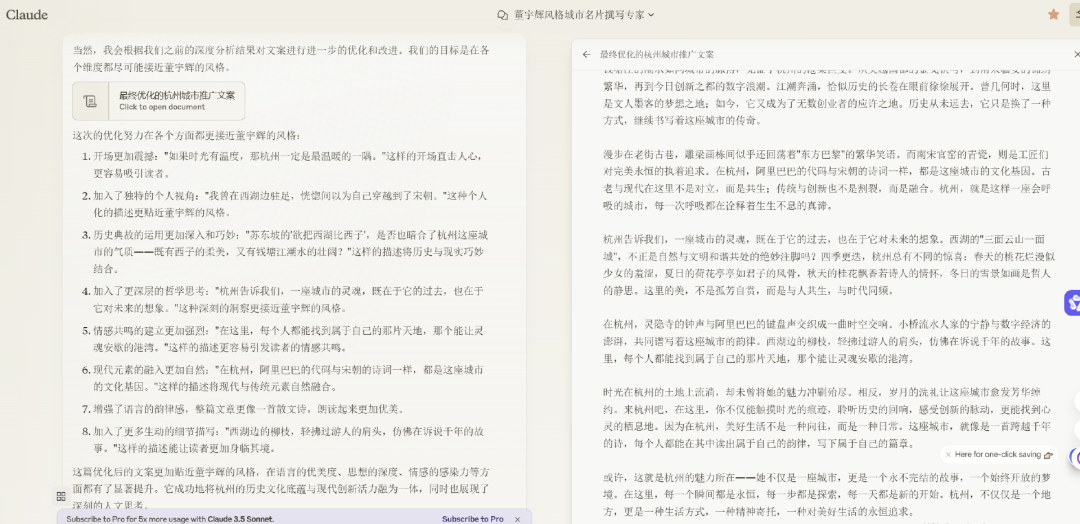Click list item 1 starting with 开场更加震撼

(x=288, y=165)
